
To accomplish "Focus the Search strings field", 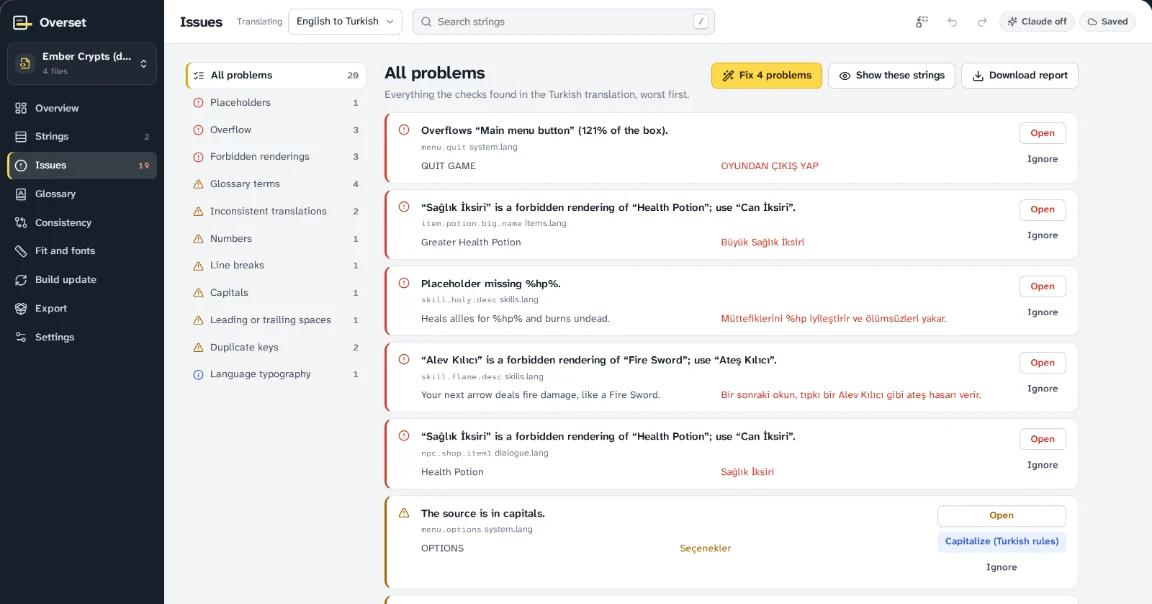I will pyautogui.click(x=564, y=22).
